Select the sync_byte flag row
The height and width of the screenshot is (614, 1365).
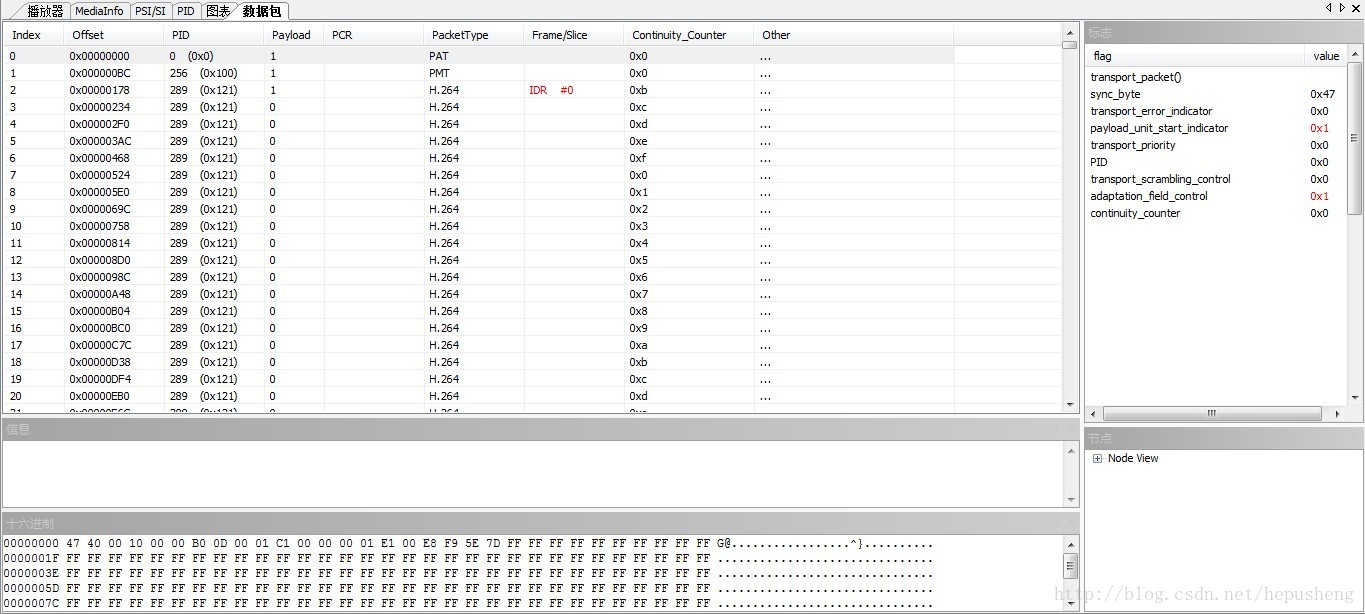[1215, 94]
